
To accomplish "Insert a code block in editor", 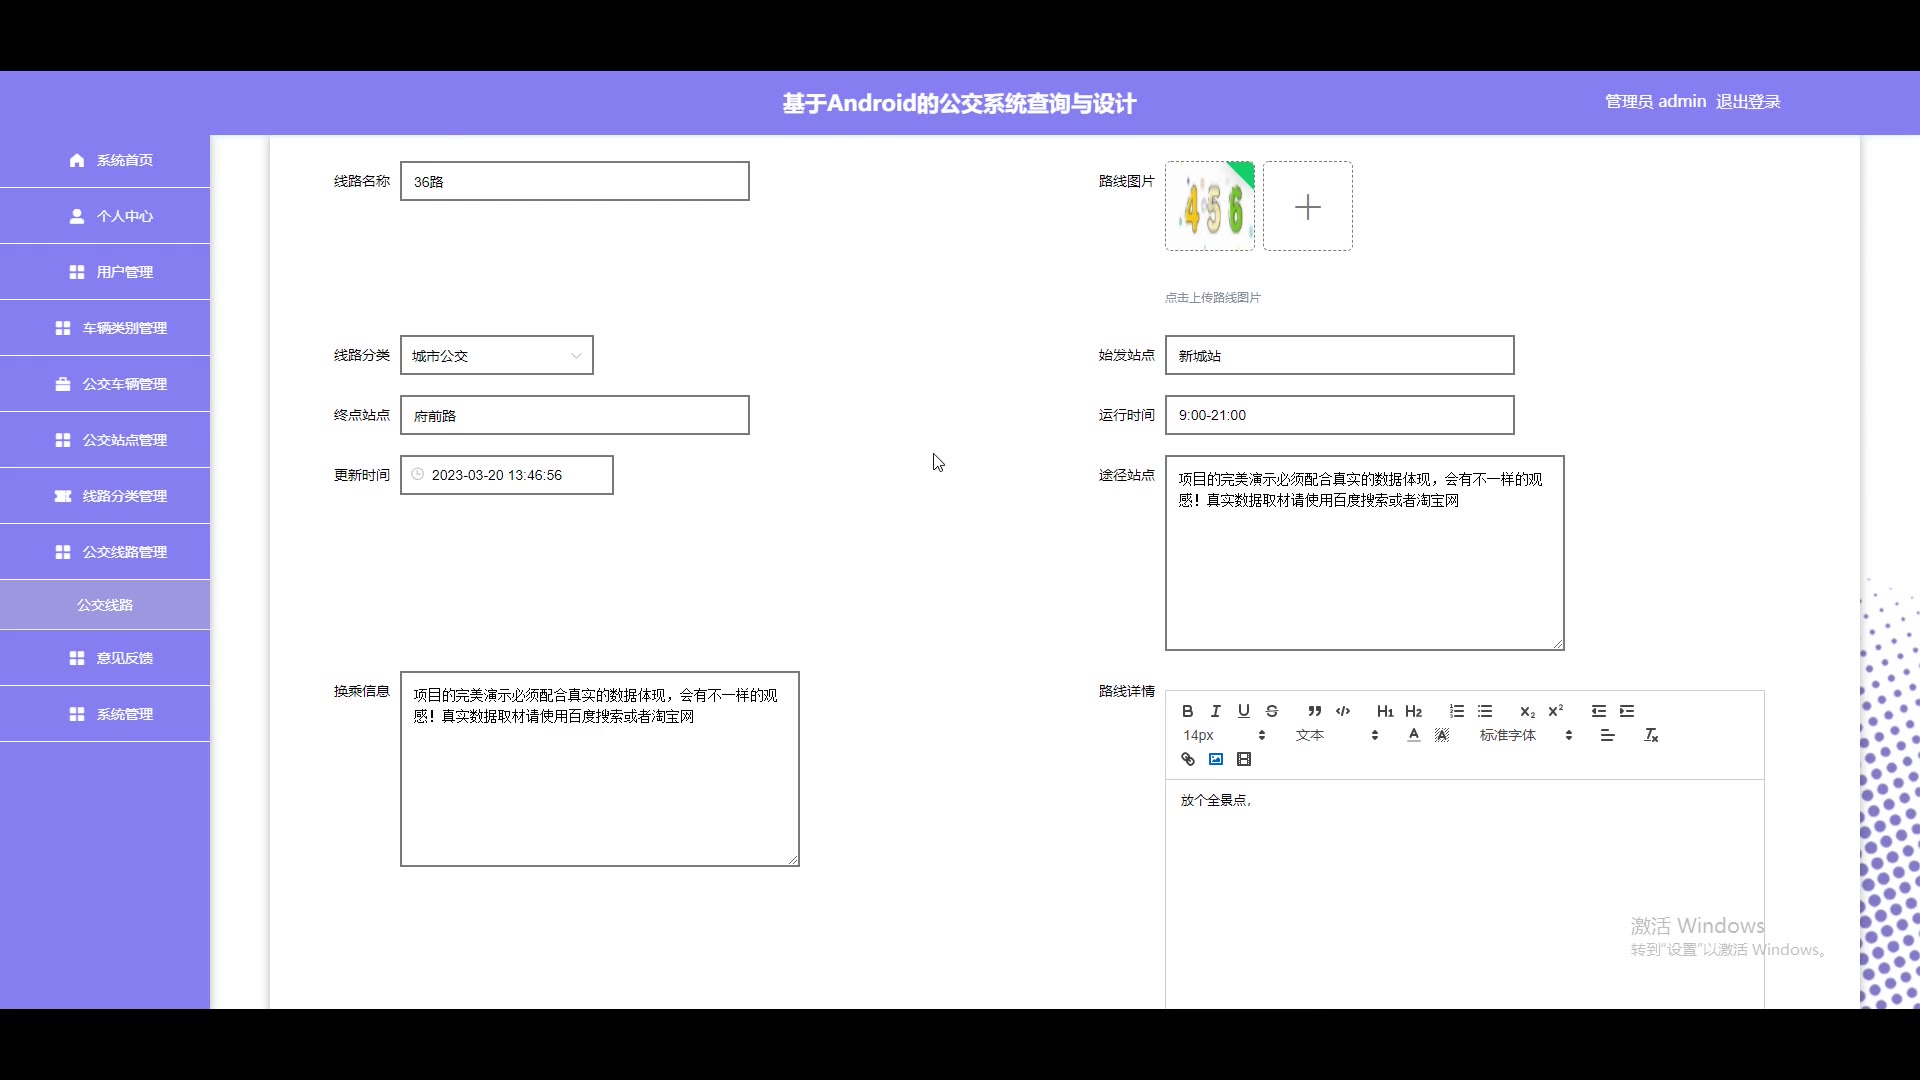I will pyautogui.click(x=1343, y=711).
